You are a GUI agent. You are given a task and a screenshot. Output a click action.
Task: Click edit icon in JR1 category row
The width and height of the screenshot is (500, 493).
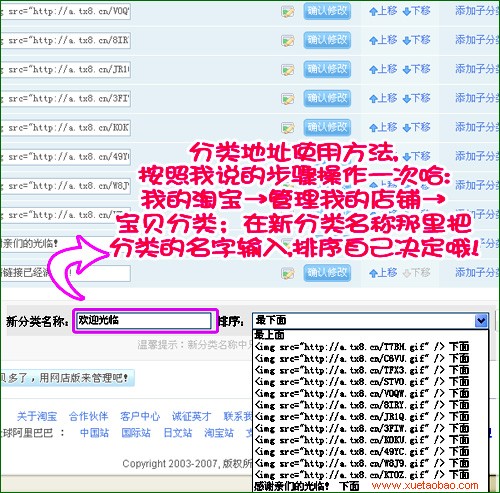(288, 70)
